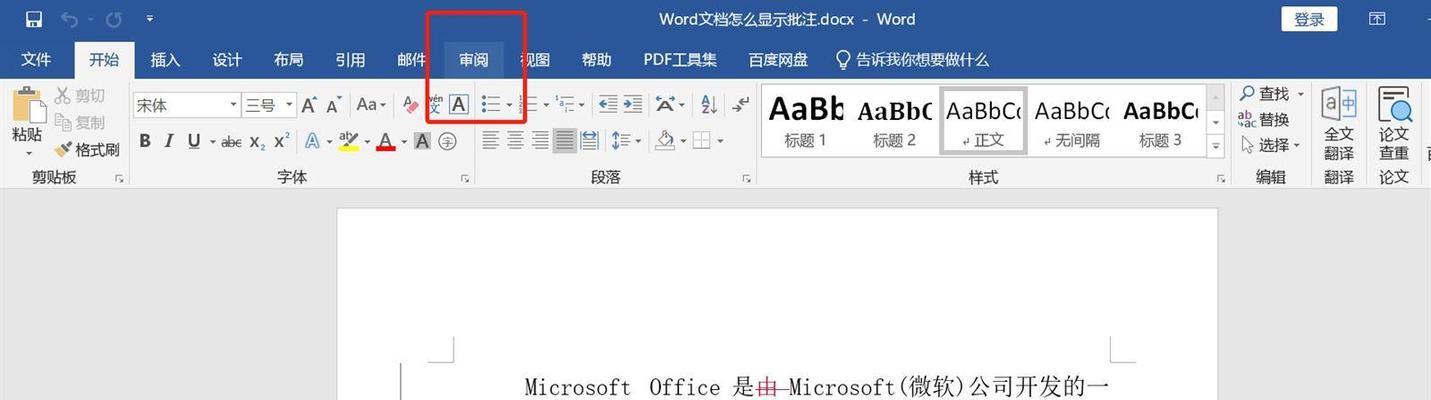This screenshot has width=1431, height=400.
Task: Open the multilevel list menu
Action: (571, 105)
